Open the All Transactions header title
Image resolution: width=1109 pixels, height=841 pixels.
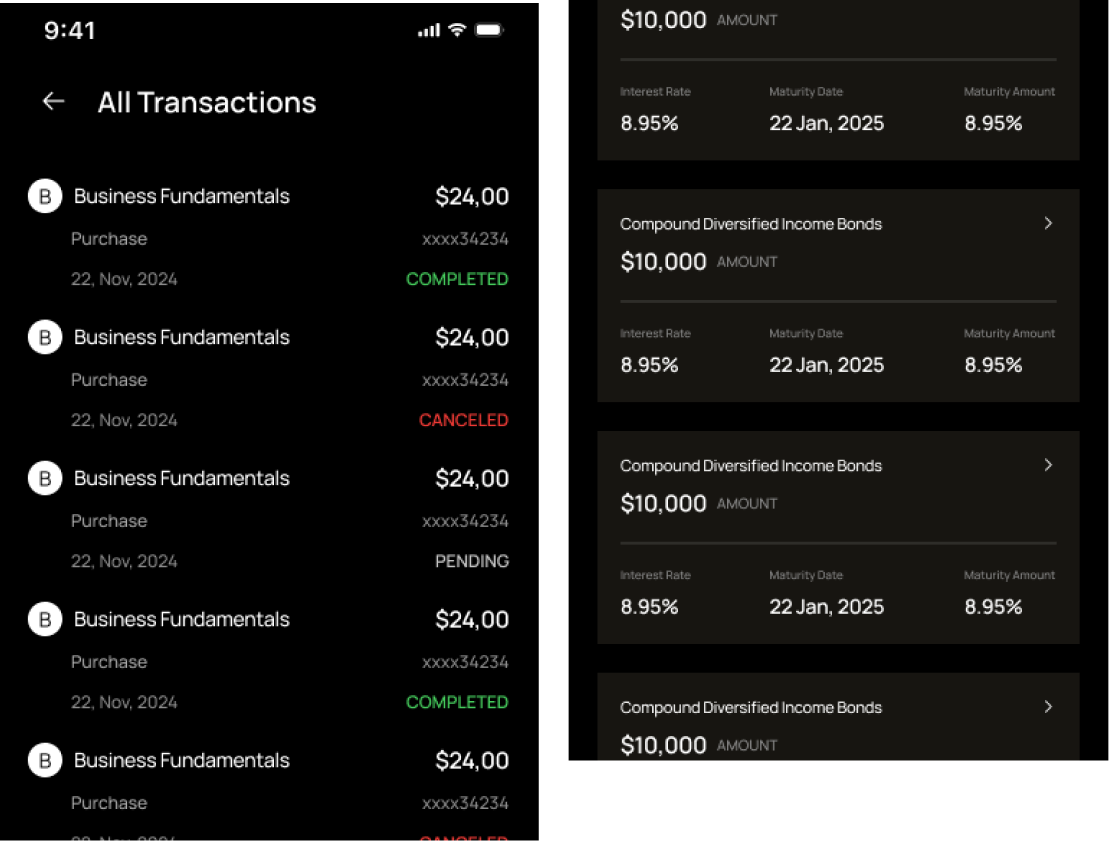[x=207, y=103]
